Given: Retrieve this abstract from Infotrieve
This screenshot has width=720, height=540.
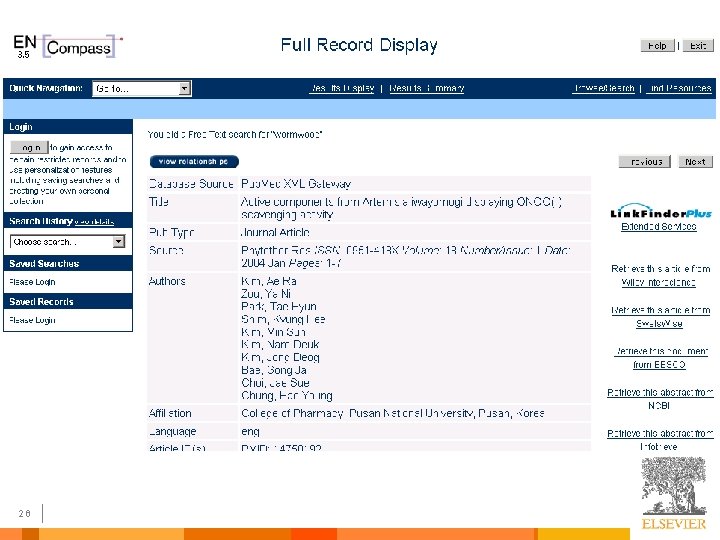Looking at the screenshot, I should [x=660, y=440].
